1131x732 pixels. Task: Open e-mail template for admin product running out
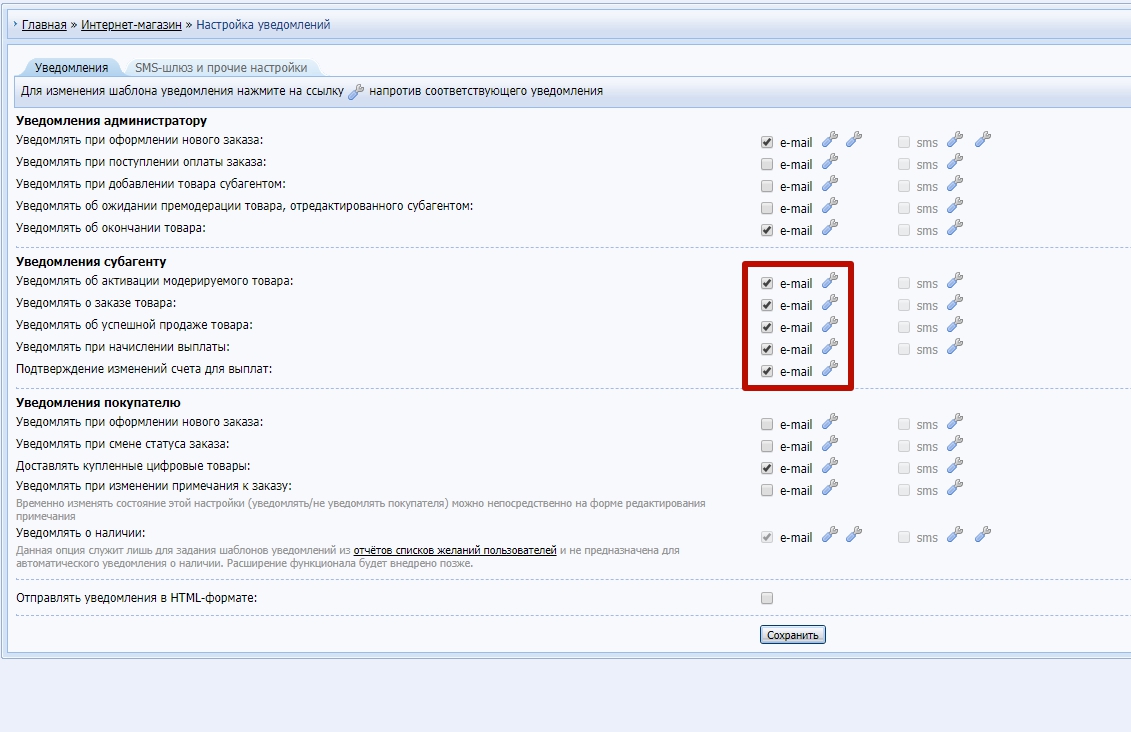(829, 228)
